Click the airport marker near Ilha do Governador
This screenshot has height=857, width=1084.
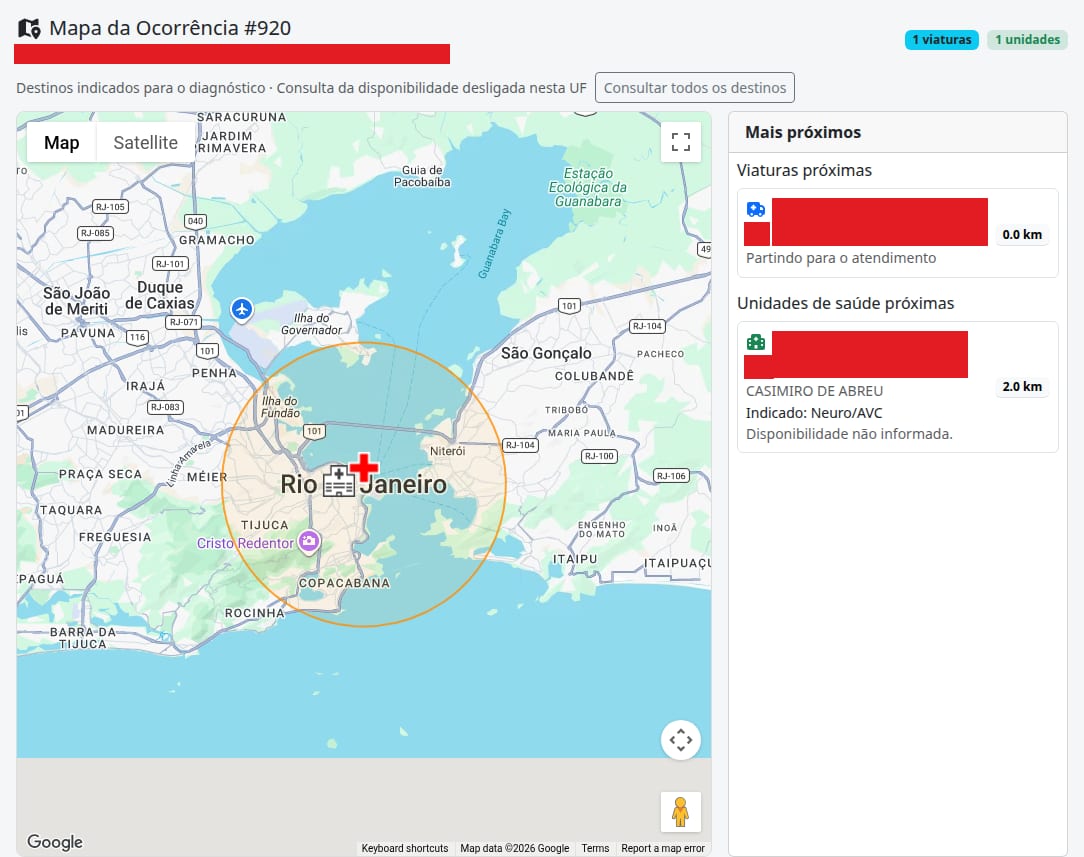pyautogui.click(x=242, y=309)
